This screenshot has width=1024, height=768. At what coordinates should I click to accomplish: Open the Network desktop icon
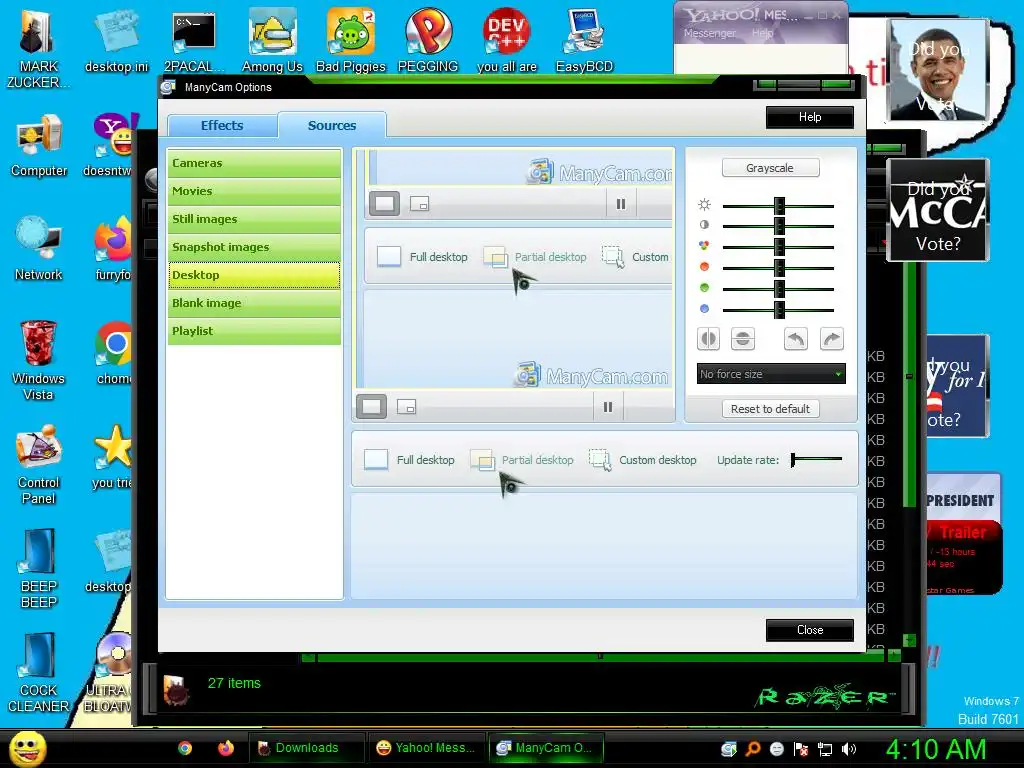39,250
